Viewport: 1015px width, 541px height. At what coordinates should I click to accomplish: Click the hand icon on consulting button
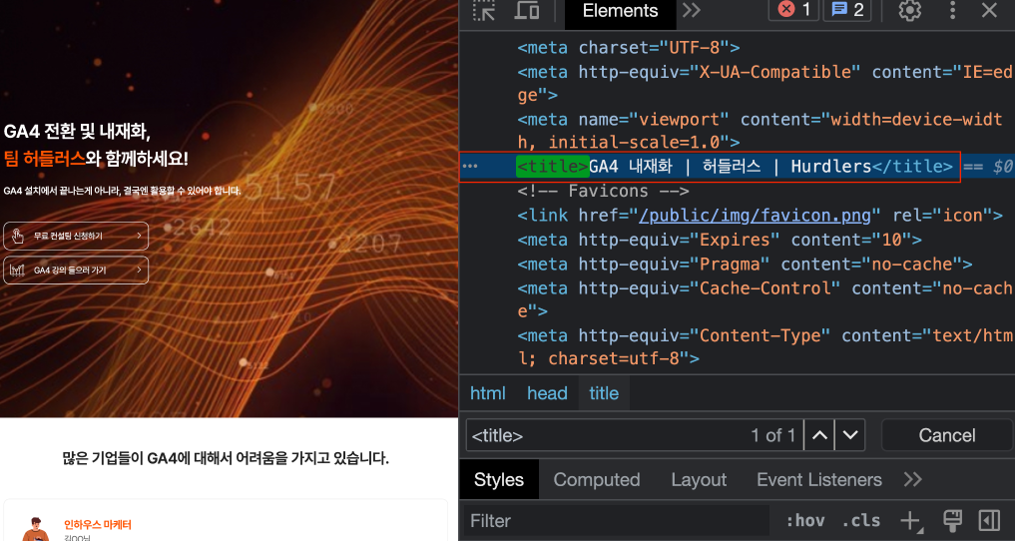(x=17, y=236)
